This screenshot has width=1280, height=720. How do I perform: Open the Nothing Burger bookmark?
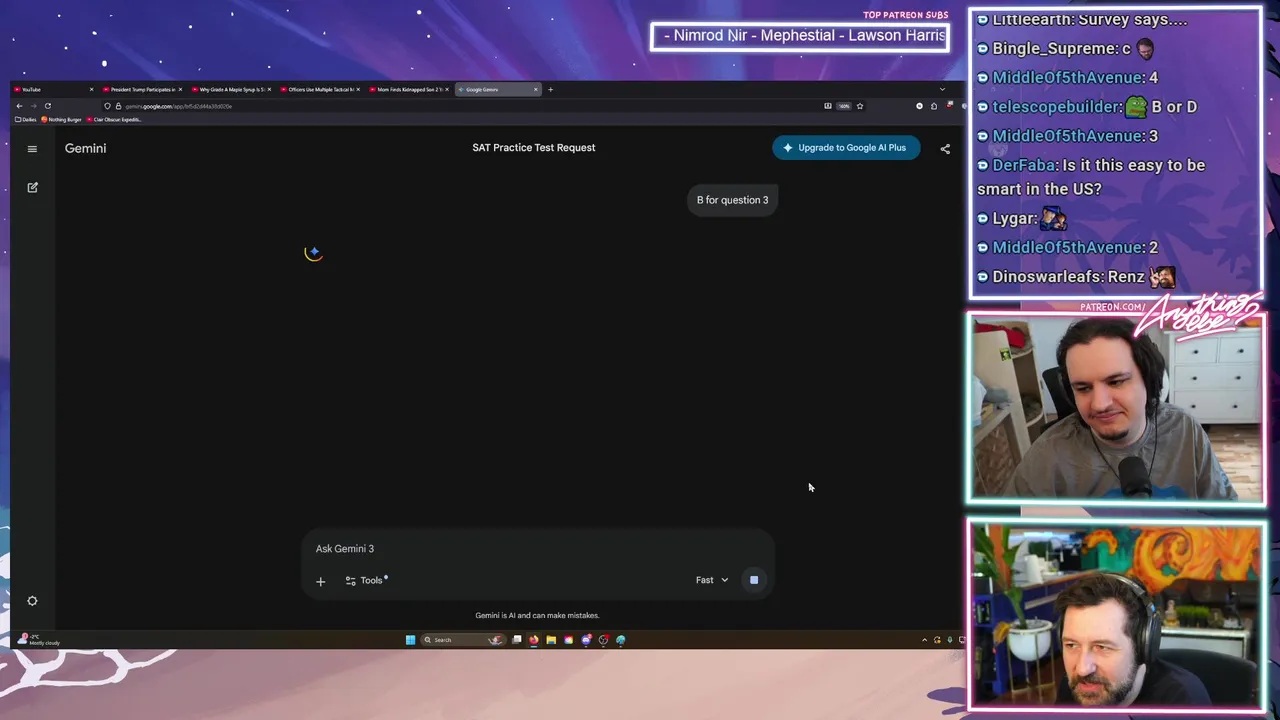[62, 119]
